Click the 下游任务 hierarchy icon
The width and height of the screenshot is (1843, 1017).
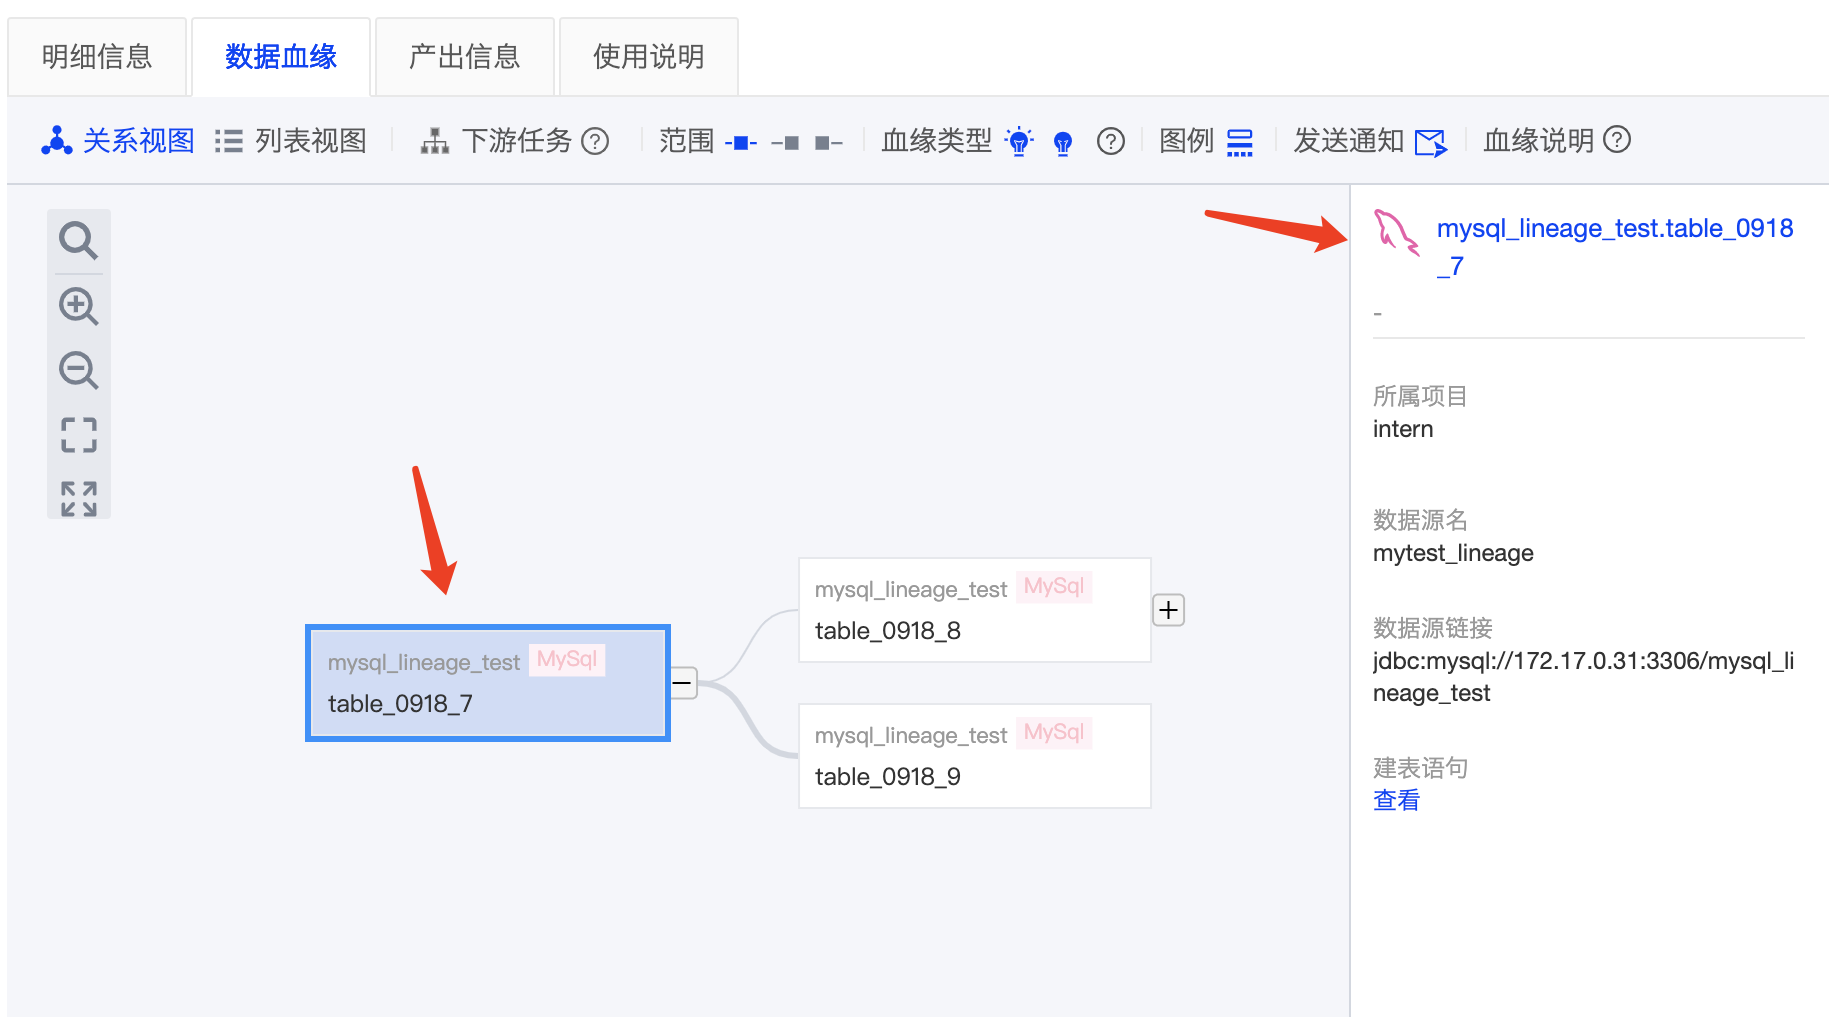[434, 141]
